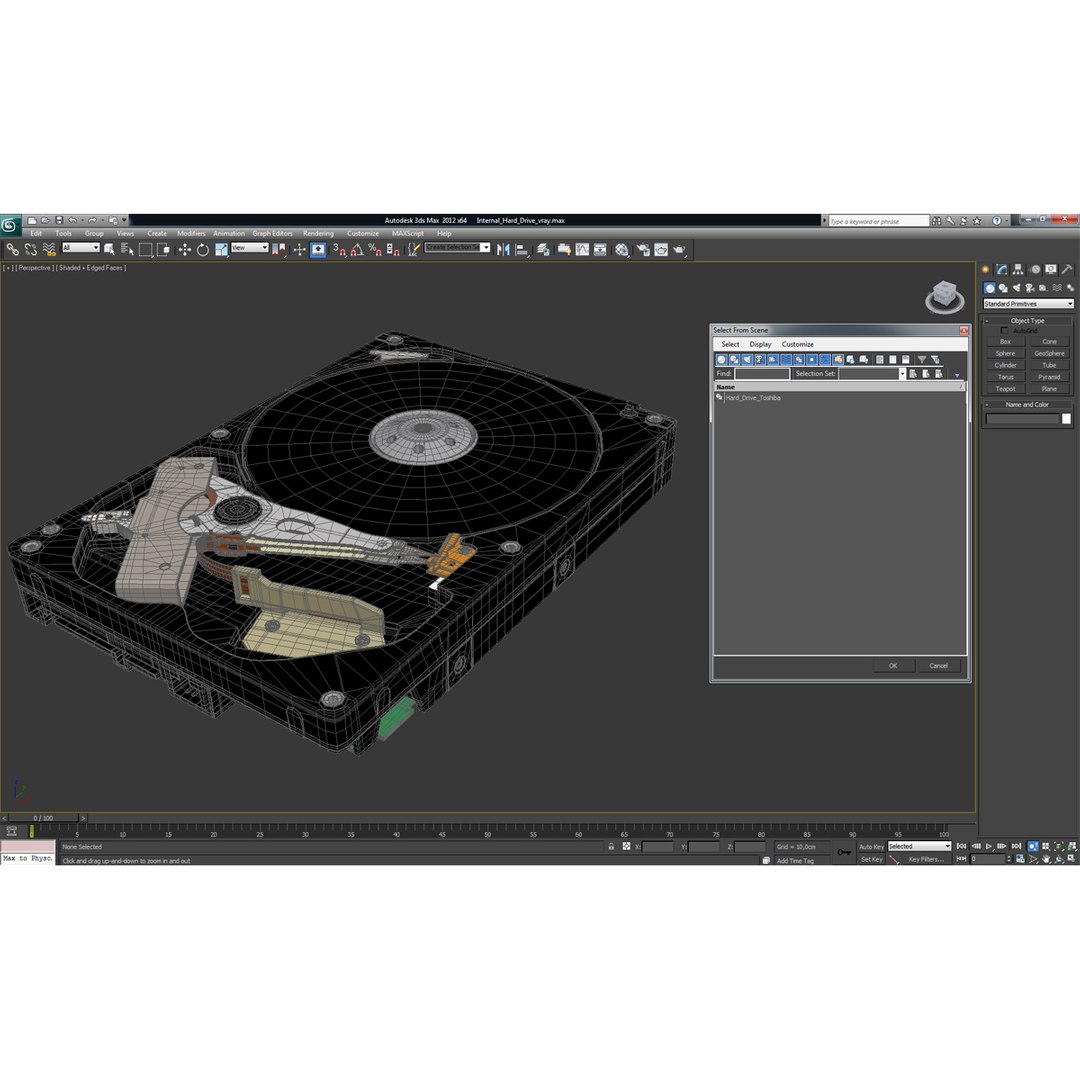Click the object color swatch in Name and Color

coord(1066,419)
